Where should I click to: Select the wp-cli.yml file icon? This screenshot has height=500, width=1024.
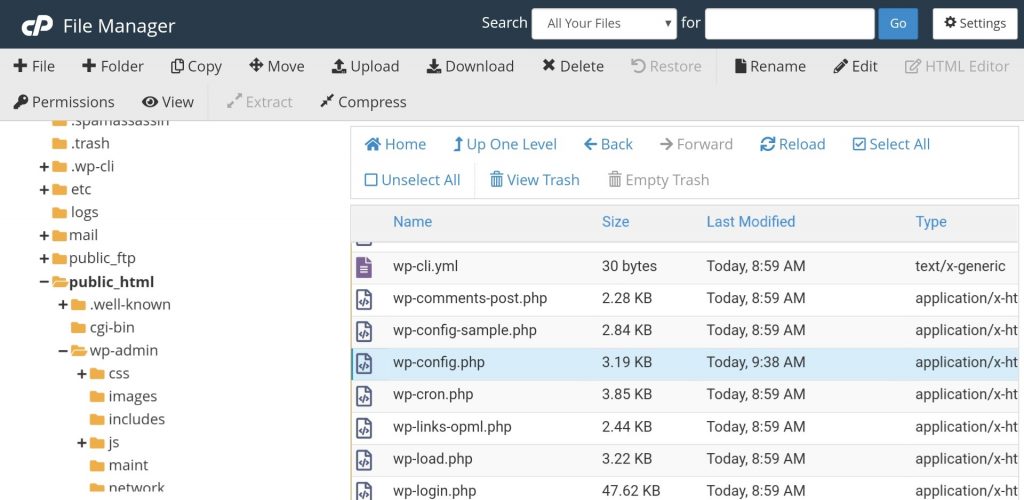(364, 267)
